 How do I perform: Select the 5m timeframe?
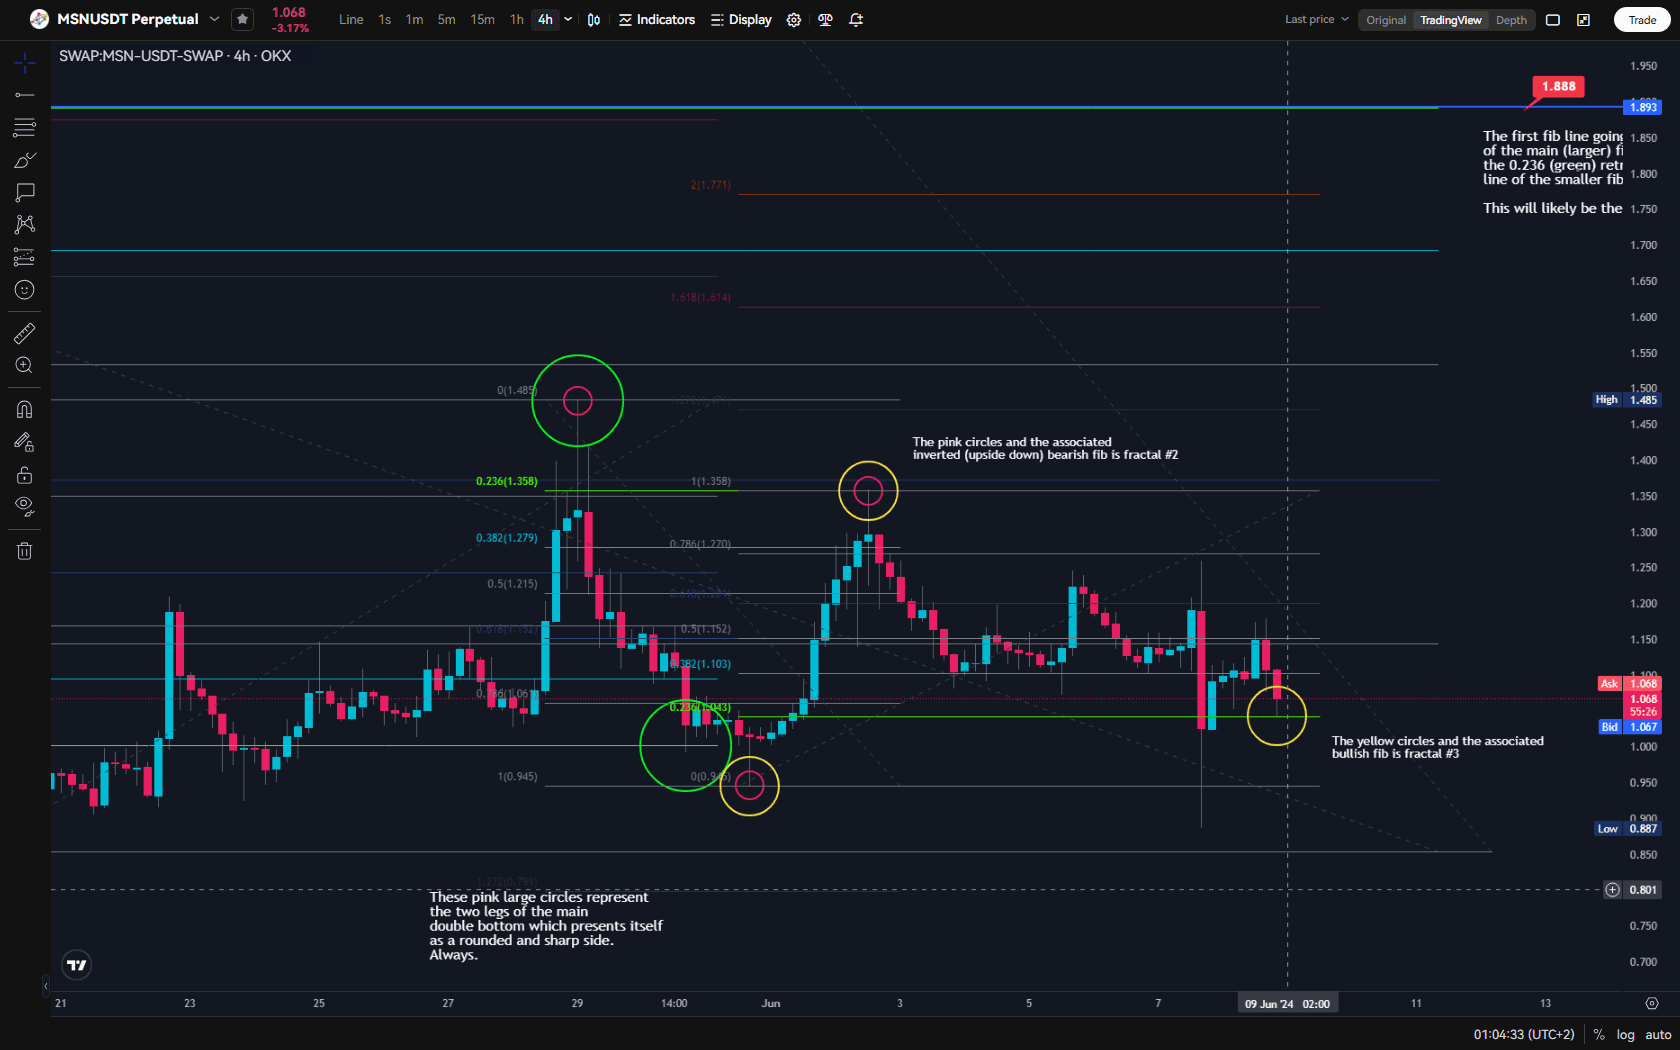pyautogui.click(x=446, y=20)
